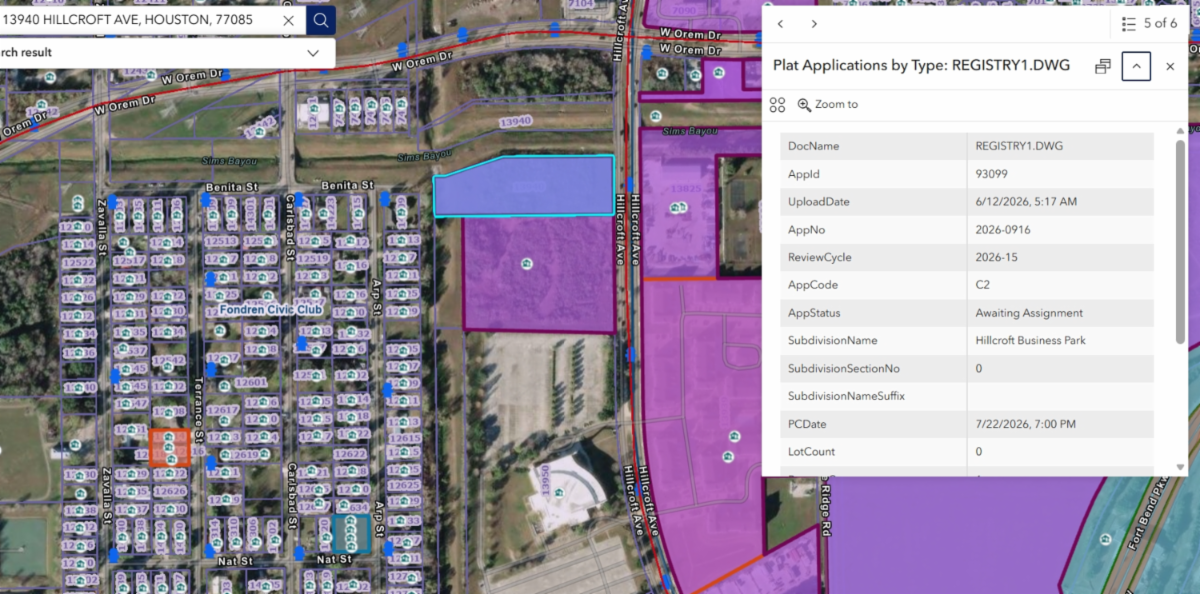The width and height of the screenshot is (1200, 594).
Task: Click the four-dot icon beside Zoom to
Action: point(777,105)
